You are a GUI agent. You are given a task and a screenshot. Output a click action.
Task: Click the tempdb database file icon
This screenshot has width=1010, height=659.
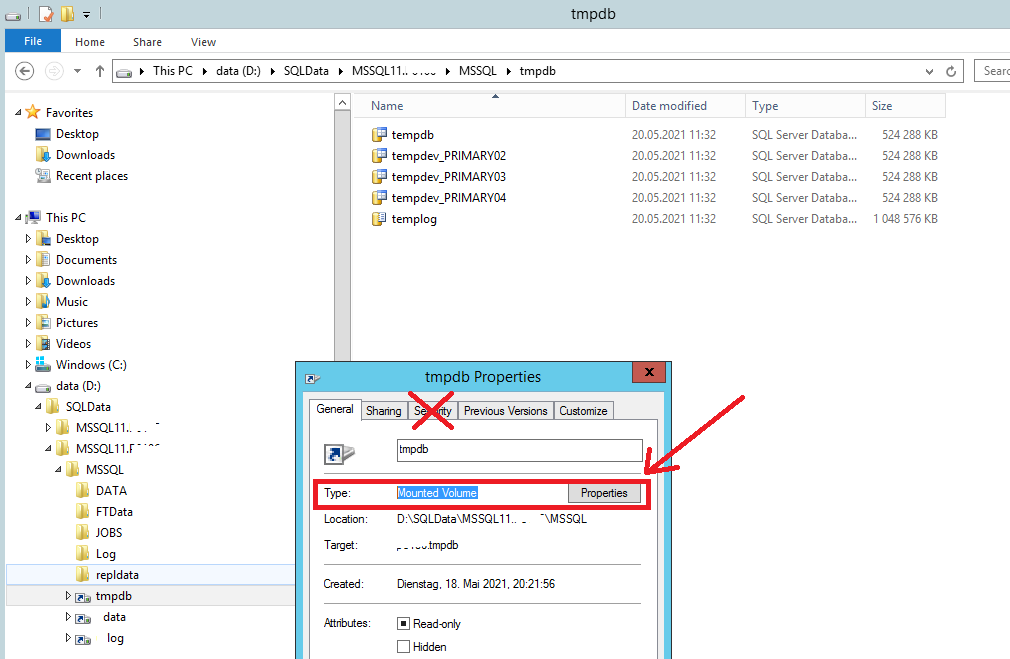click(x=379, y=135)
